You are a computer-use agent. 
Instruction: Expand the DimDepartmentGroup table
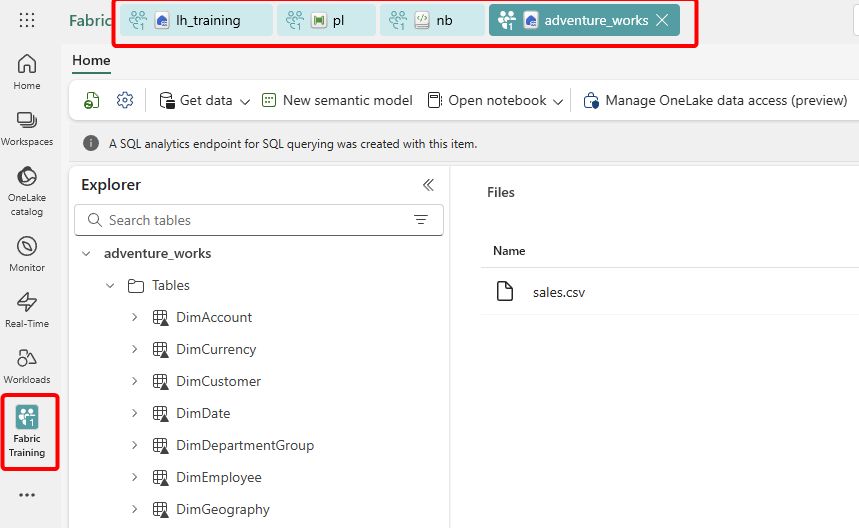click(135, 445)
